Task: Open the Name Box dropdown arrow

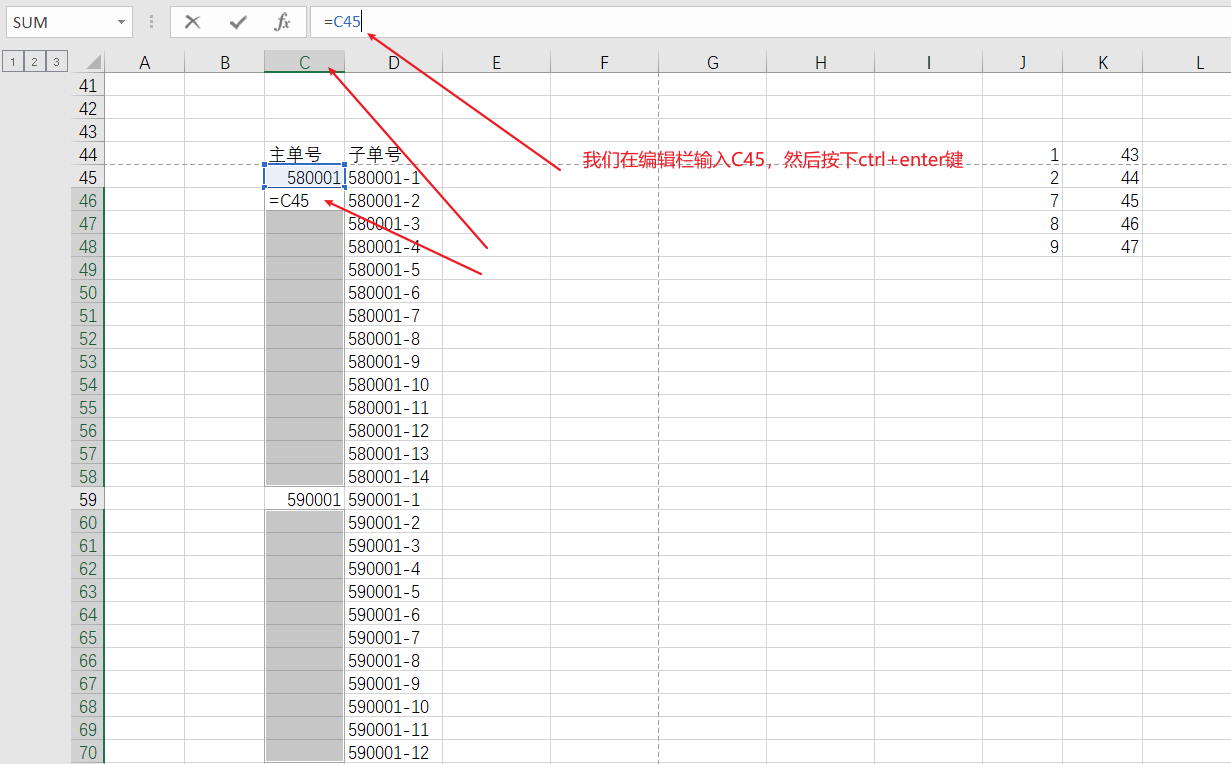Action: (x=121, y=22)
